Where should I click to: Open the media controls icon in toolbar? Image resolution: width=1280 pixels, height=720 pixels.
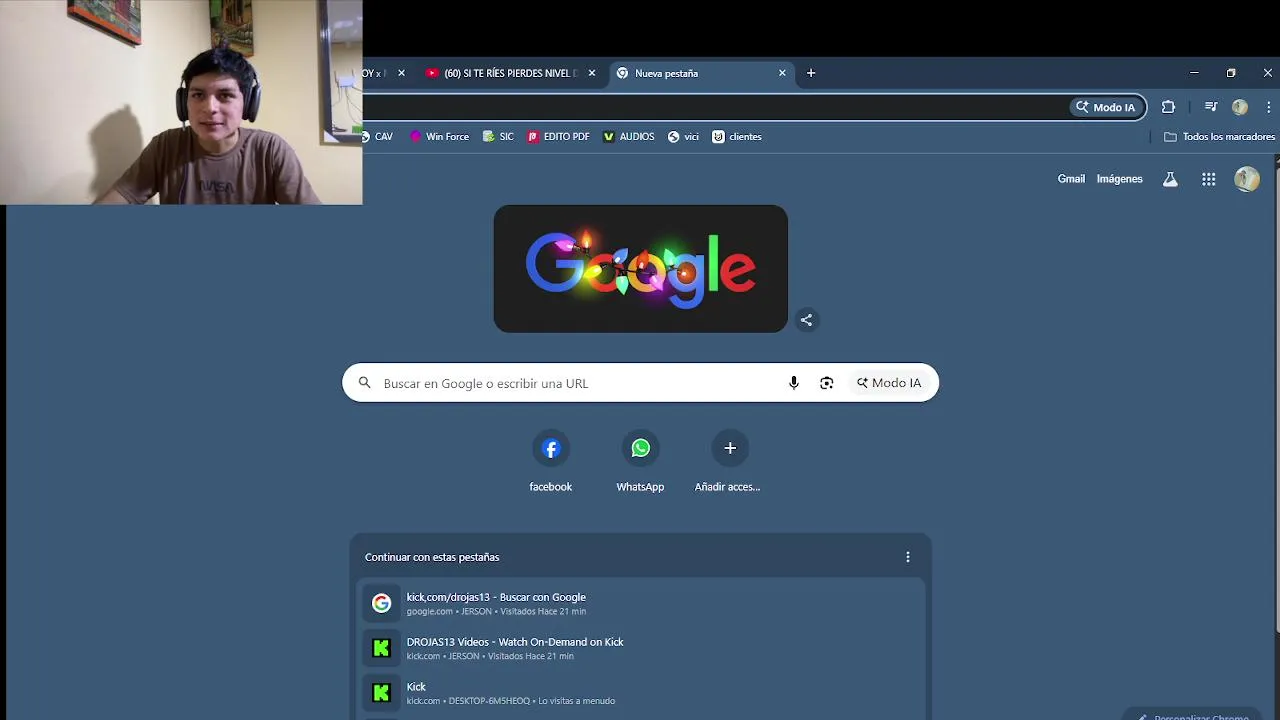click(x=1211, y=107)
